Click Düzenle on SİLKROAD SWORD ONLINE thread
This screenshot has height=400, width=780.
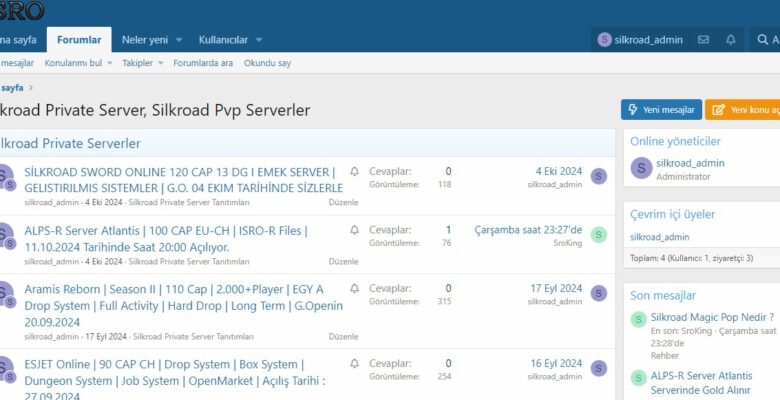343,202
